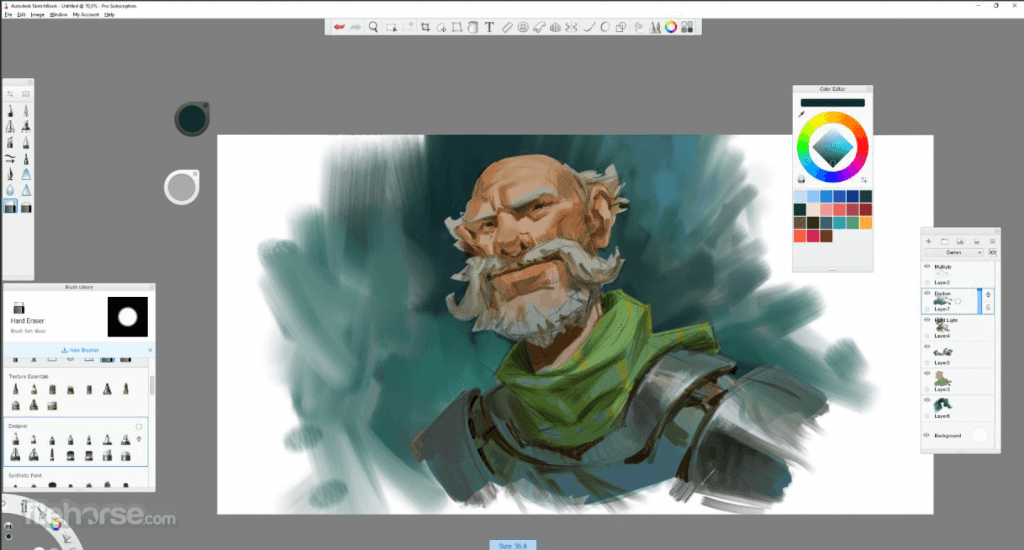Hide the Background layer
Image resolution: width=1024 pixels, height=550 pixels.
(927, 435)
